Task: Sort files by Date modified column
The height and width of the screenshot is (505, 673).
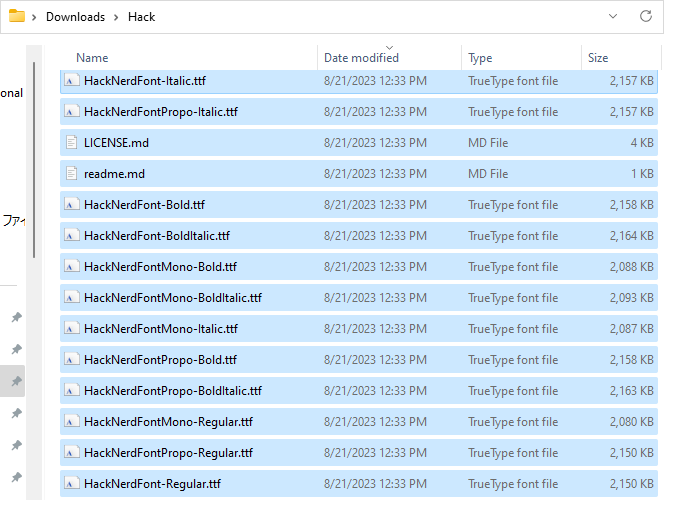Action: click(x=361, y=58)
